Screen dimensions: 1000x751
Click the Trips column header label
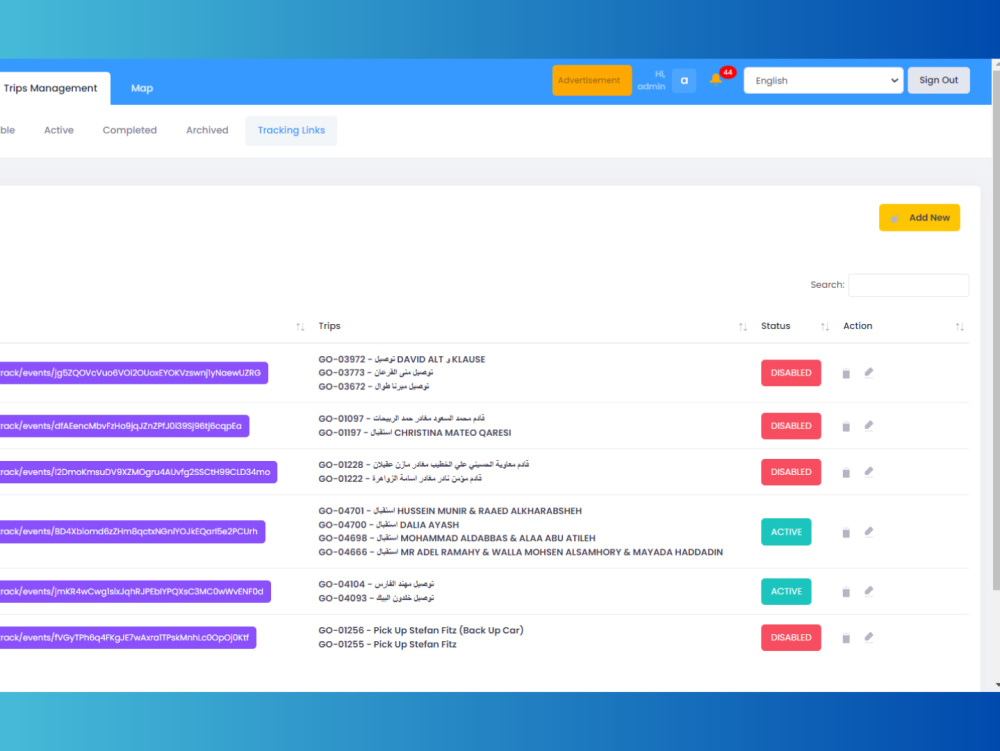pyautogui.click(x=329, y=326)
